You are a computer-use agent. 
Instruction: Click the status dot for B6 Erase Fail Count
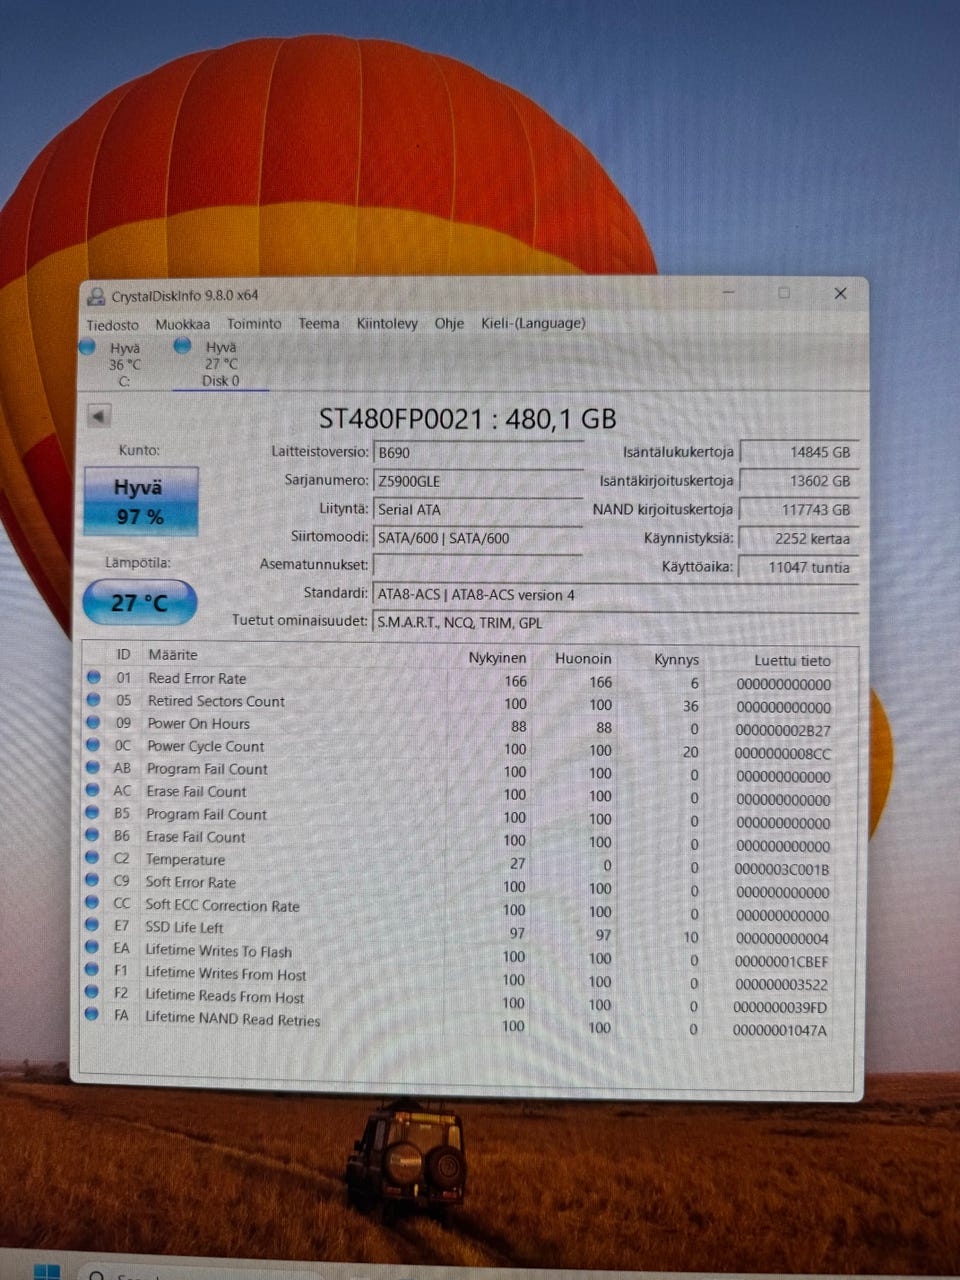(x=93, y=835)
